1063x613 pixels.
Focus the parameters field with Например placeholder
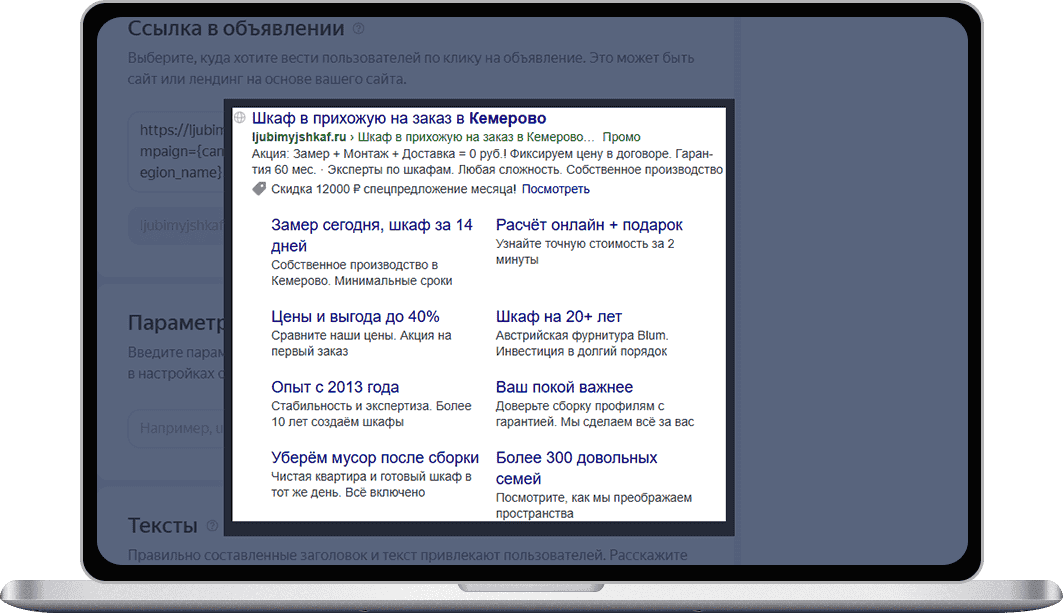point(176,428)
